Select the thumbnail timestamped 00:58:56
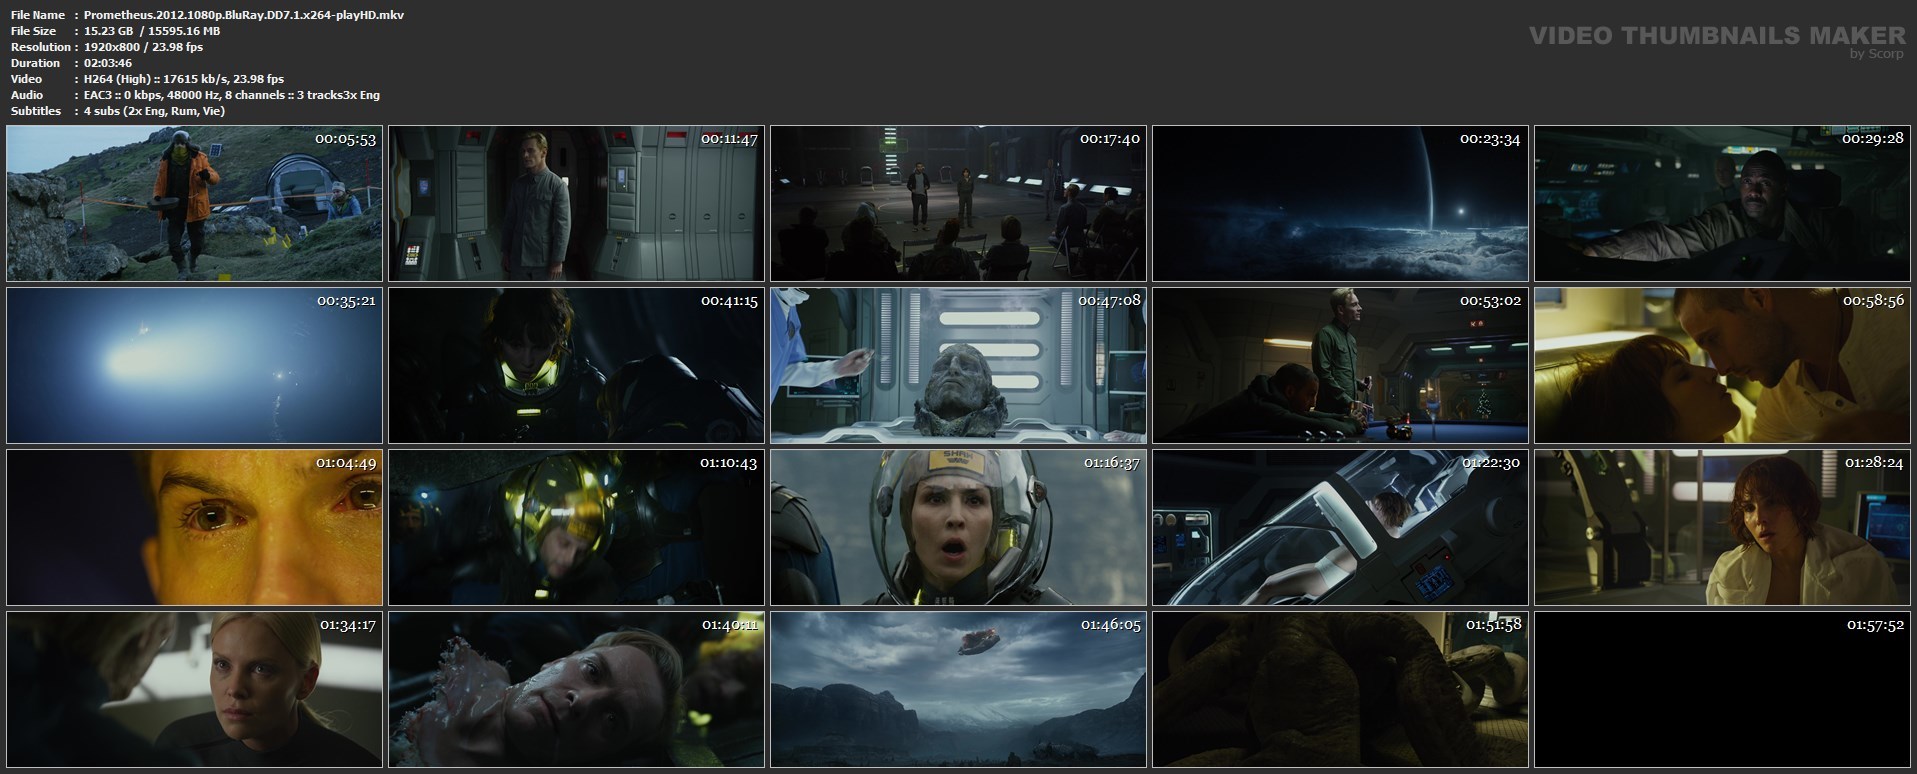1917x774 pixels. [x=1722, y=366]
